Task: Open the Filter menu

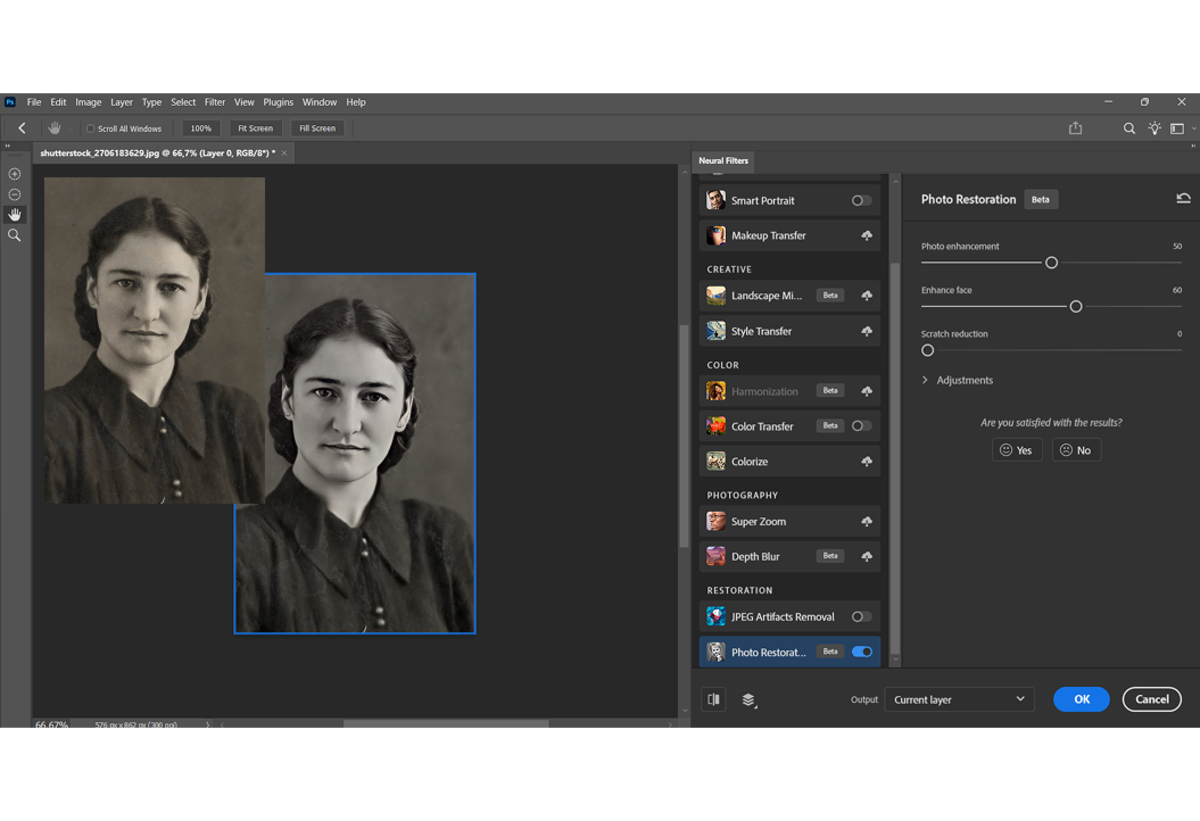Action: point(215,102)
